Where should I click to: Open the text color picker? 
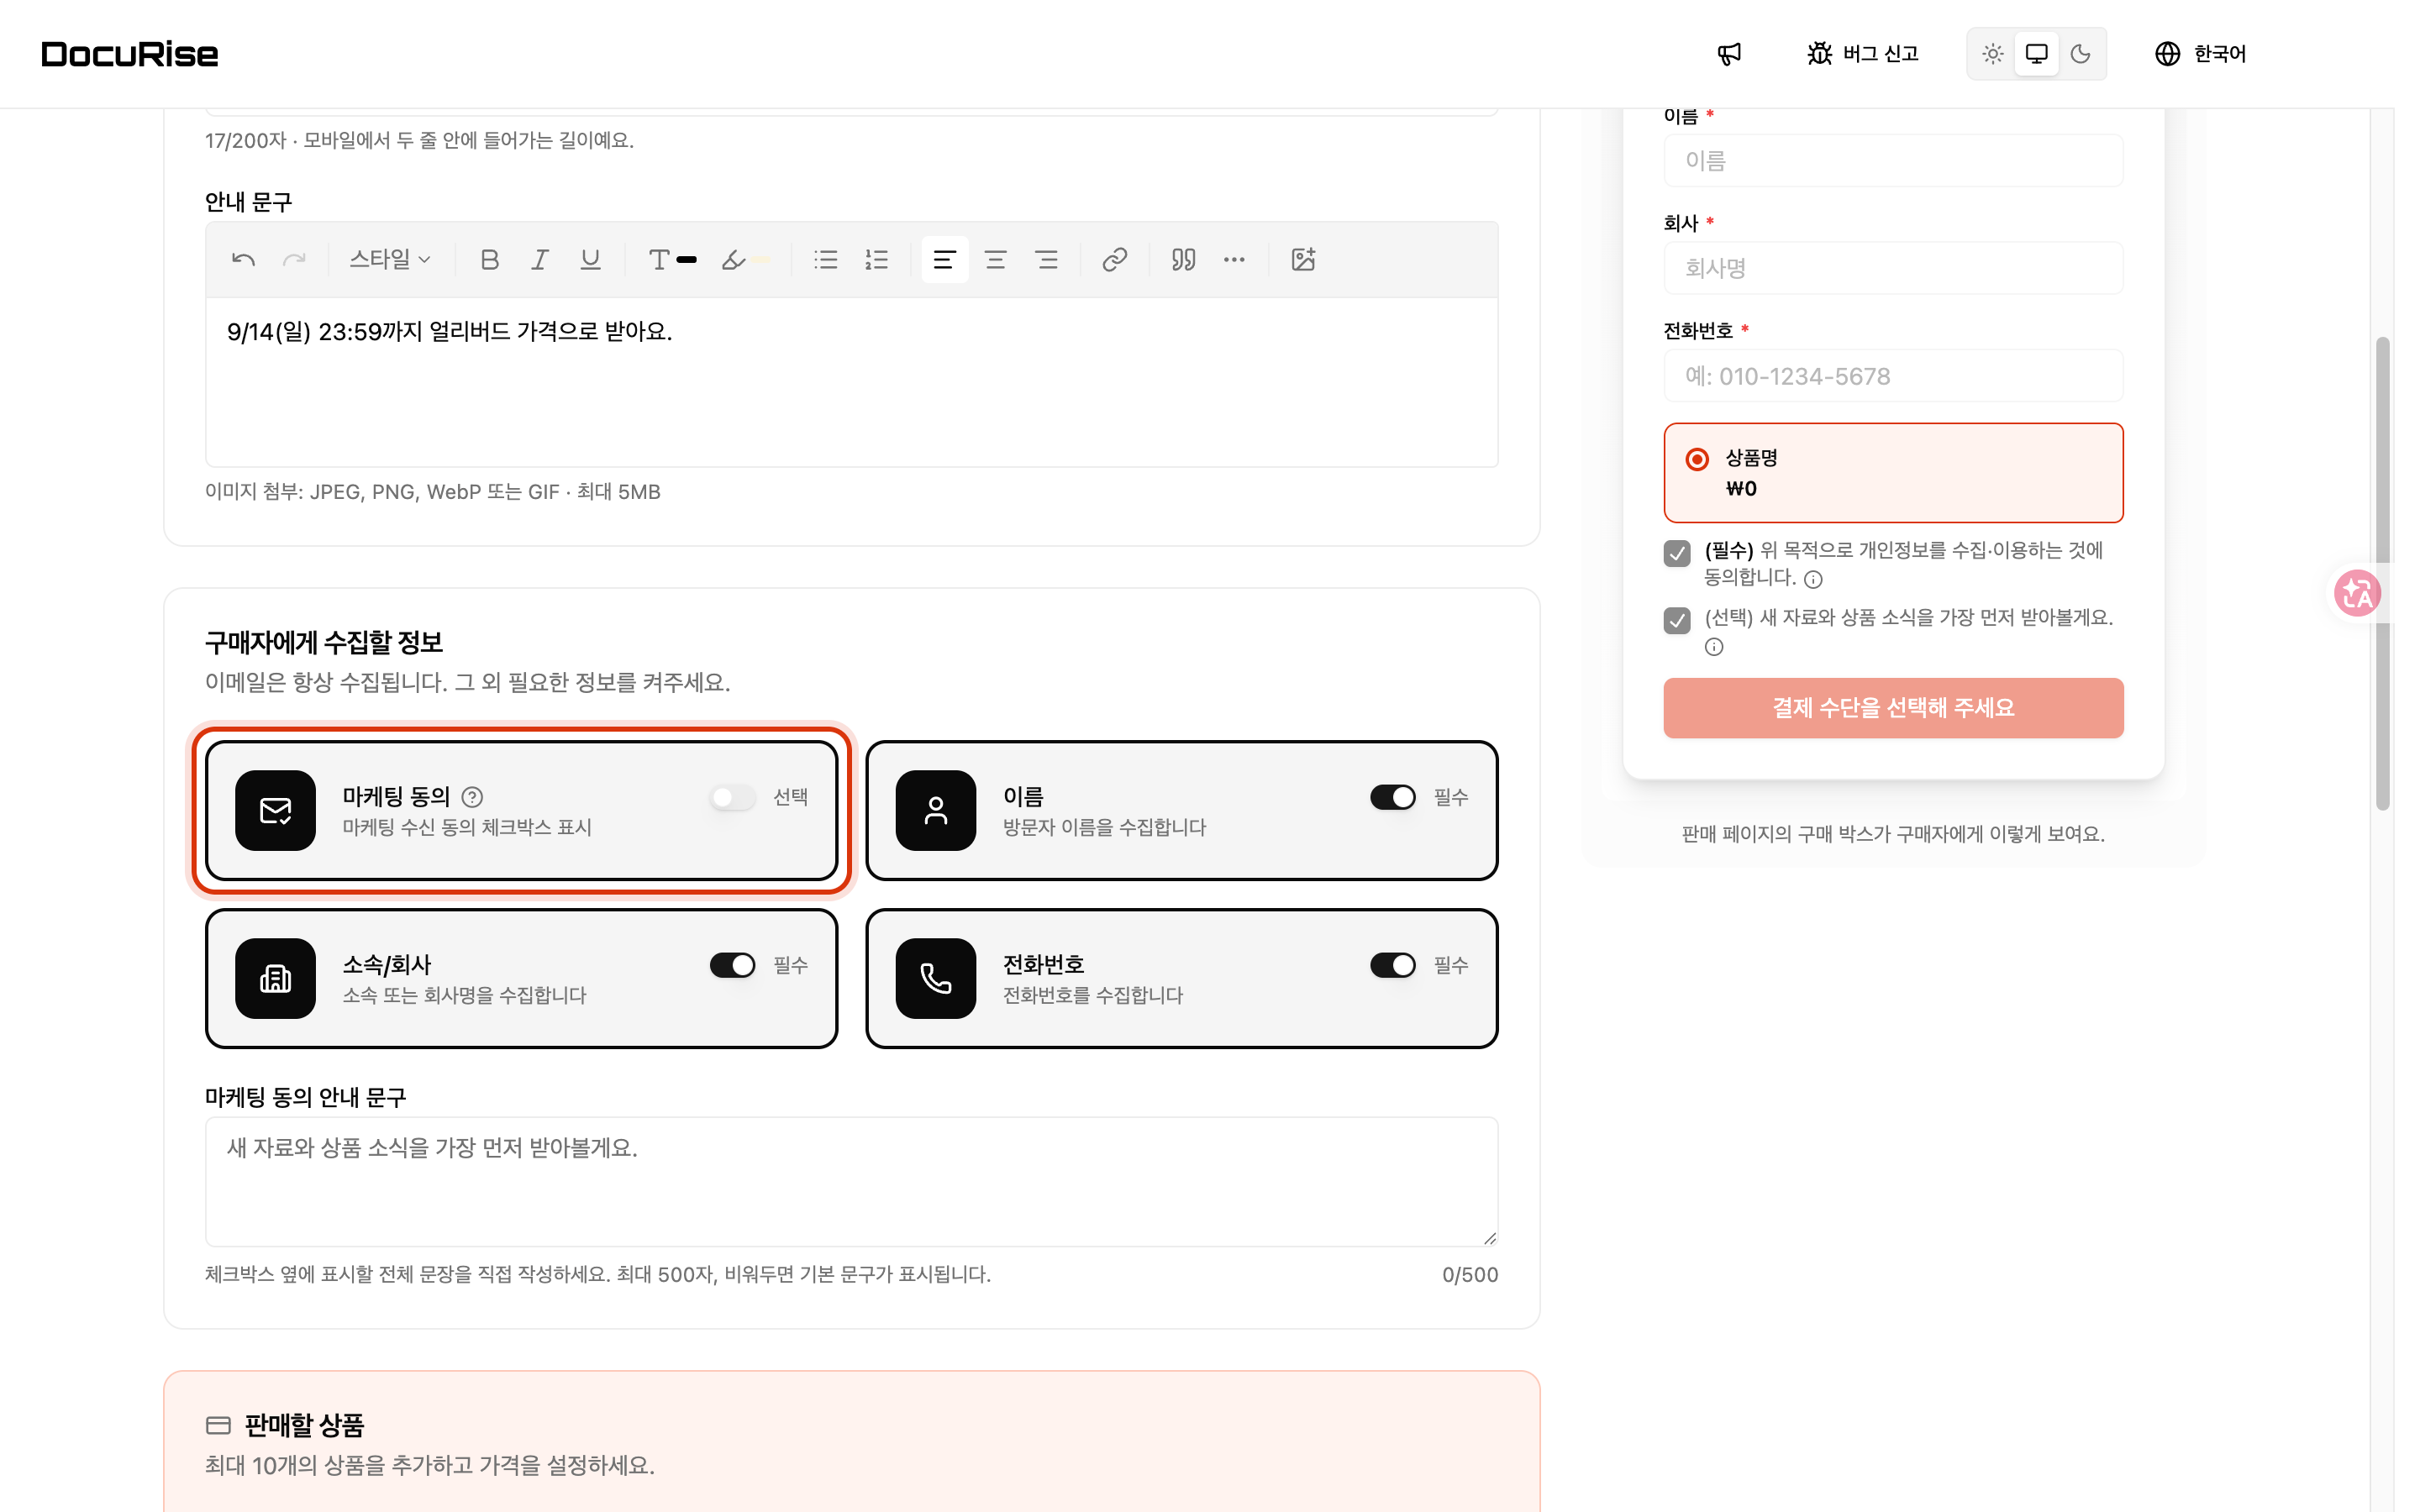672,260
